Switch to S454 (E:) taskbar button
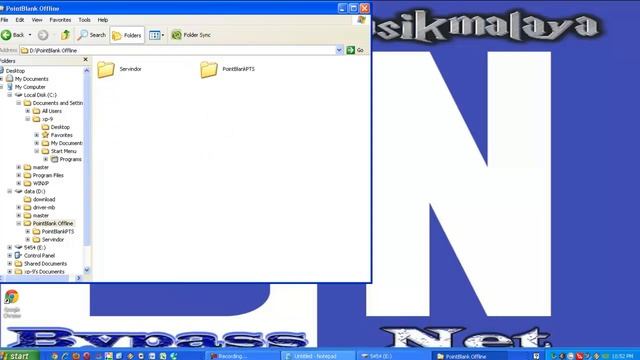The image size is (640, 360). (393, 356)
